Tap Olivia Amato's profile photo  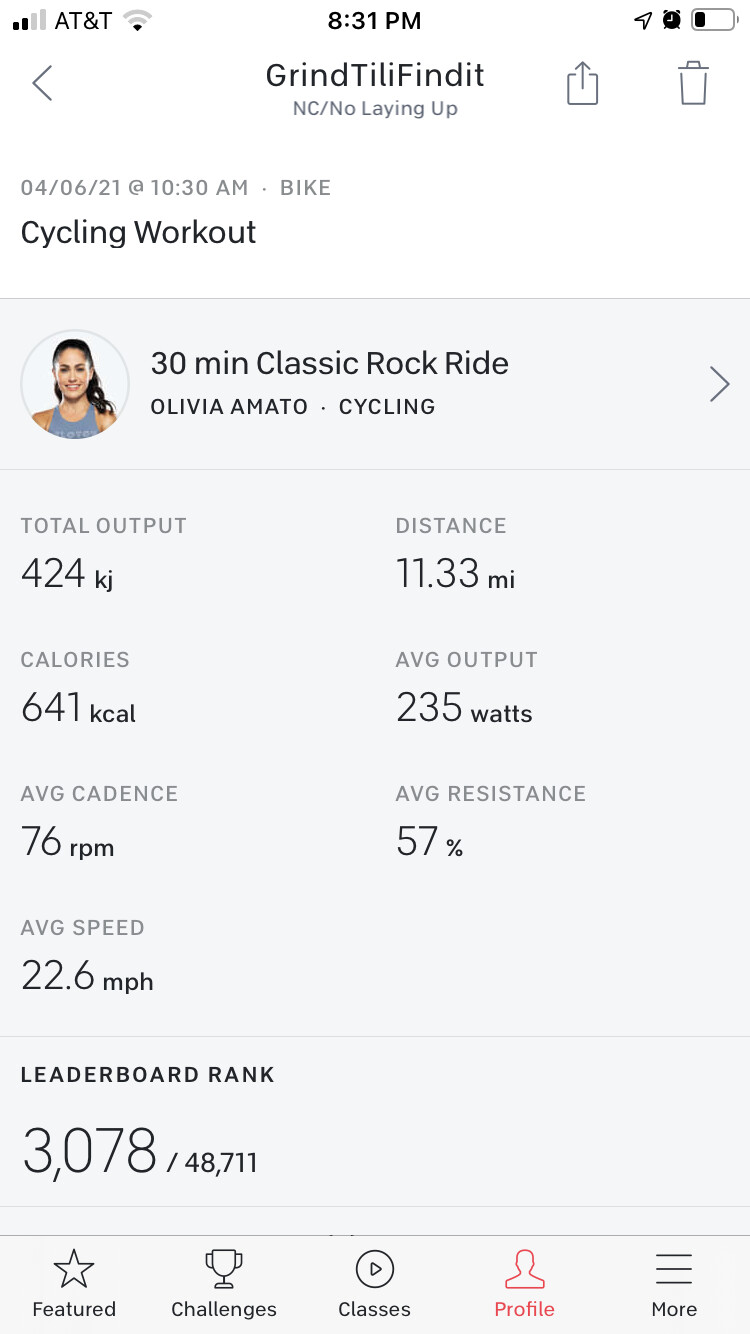tap(75, 384)
